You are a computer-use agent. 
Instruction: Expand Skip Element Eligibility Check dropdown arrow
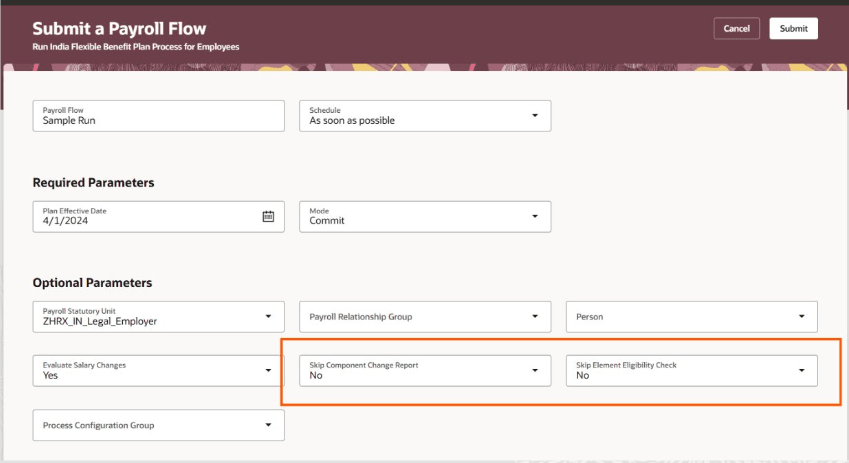point(801,370)
